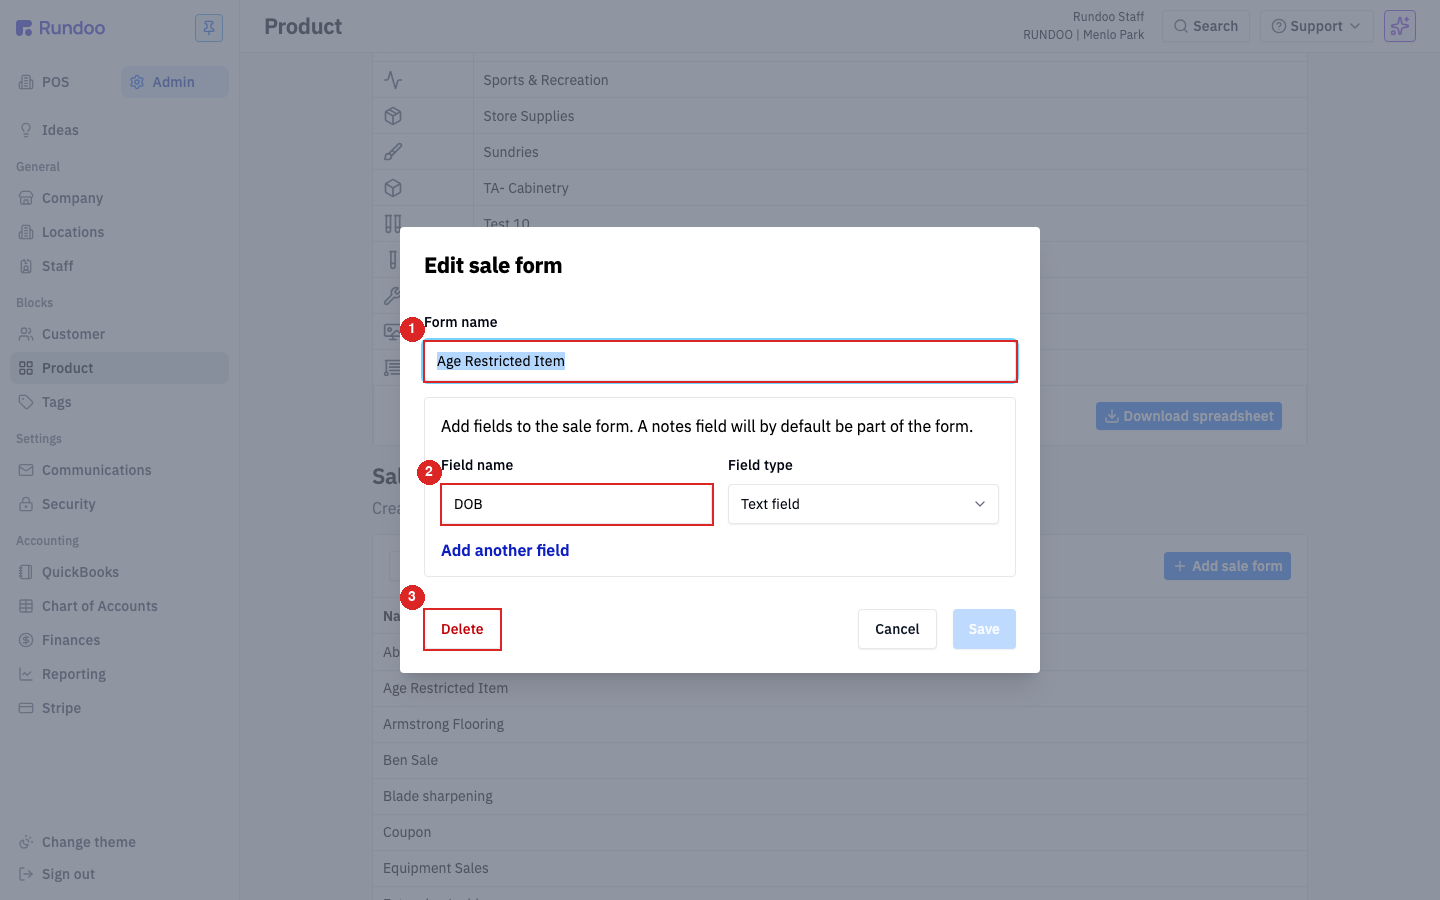Screen dimensions: 1440x900
Task: Click the Ideas lightbulb icon
Action: point(26,130)
